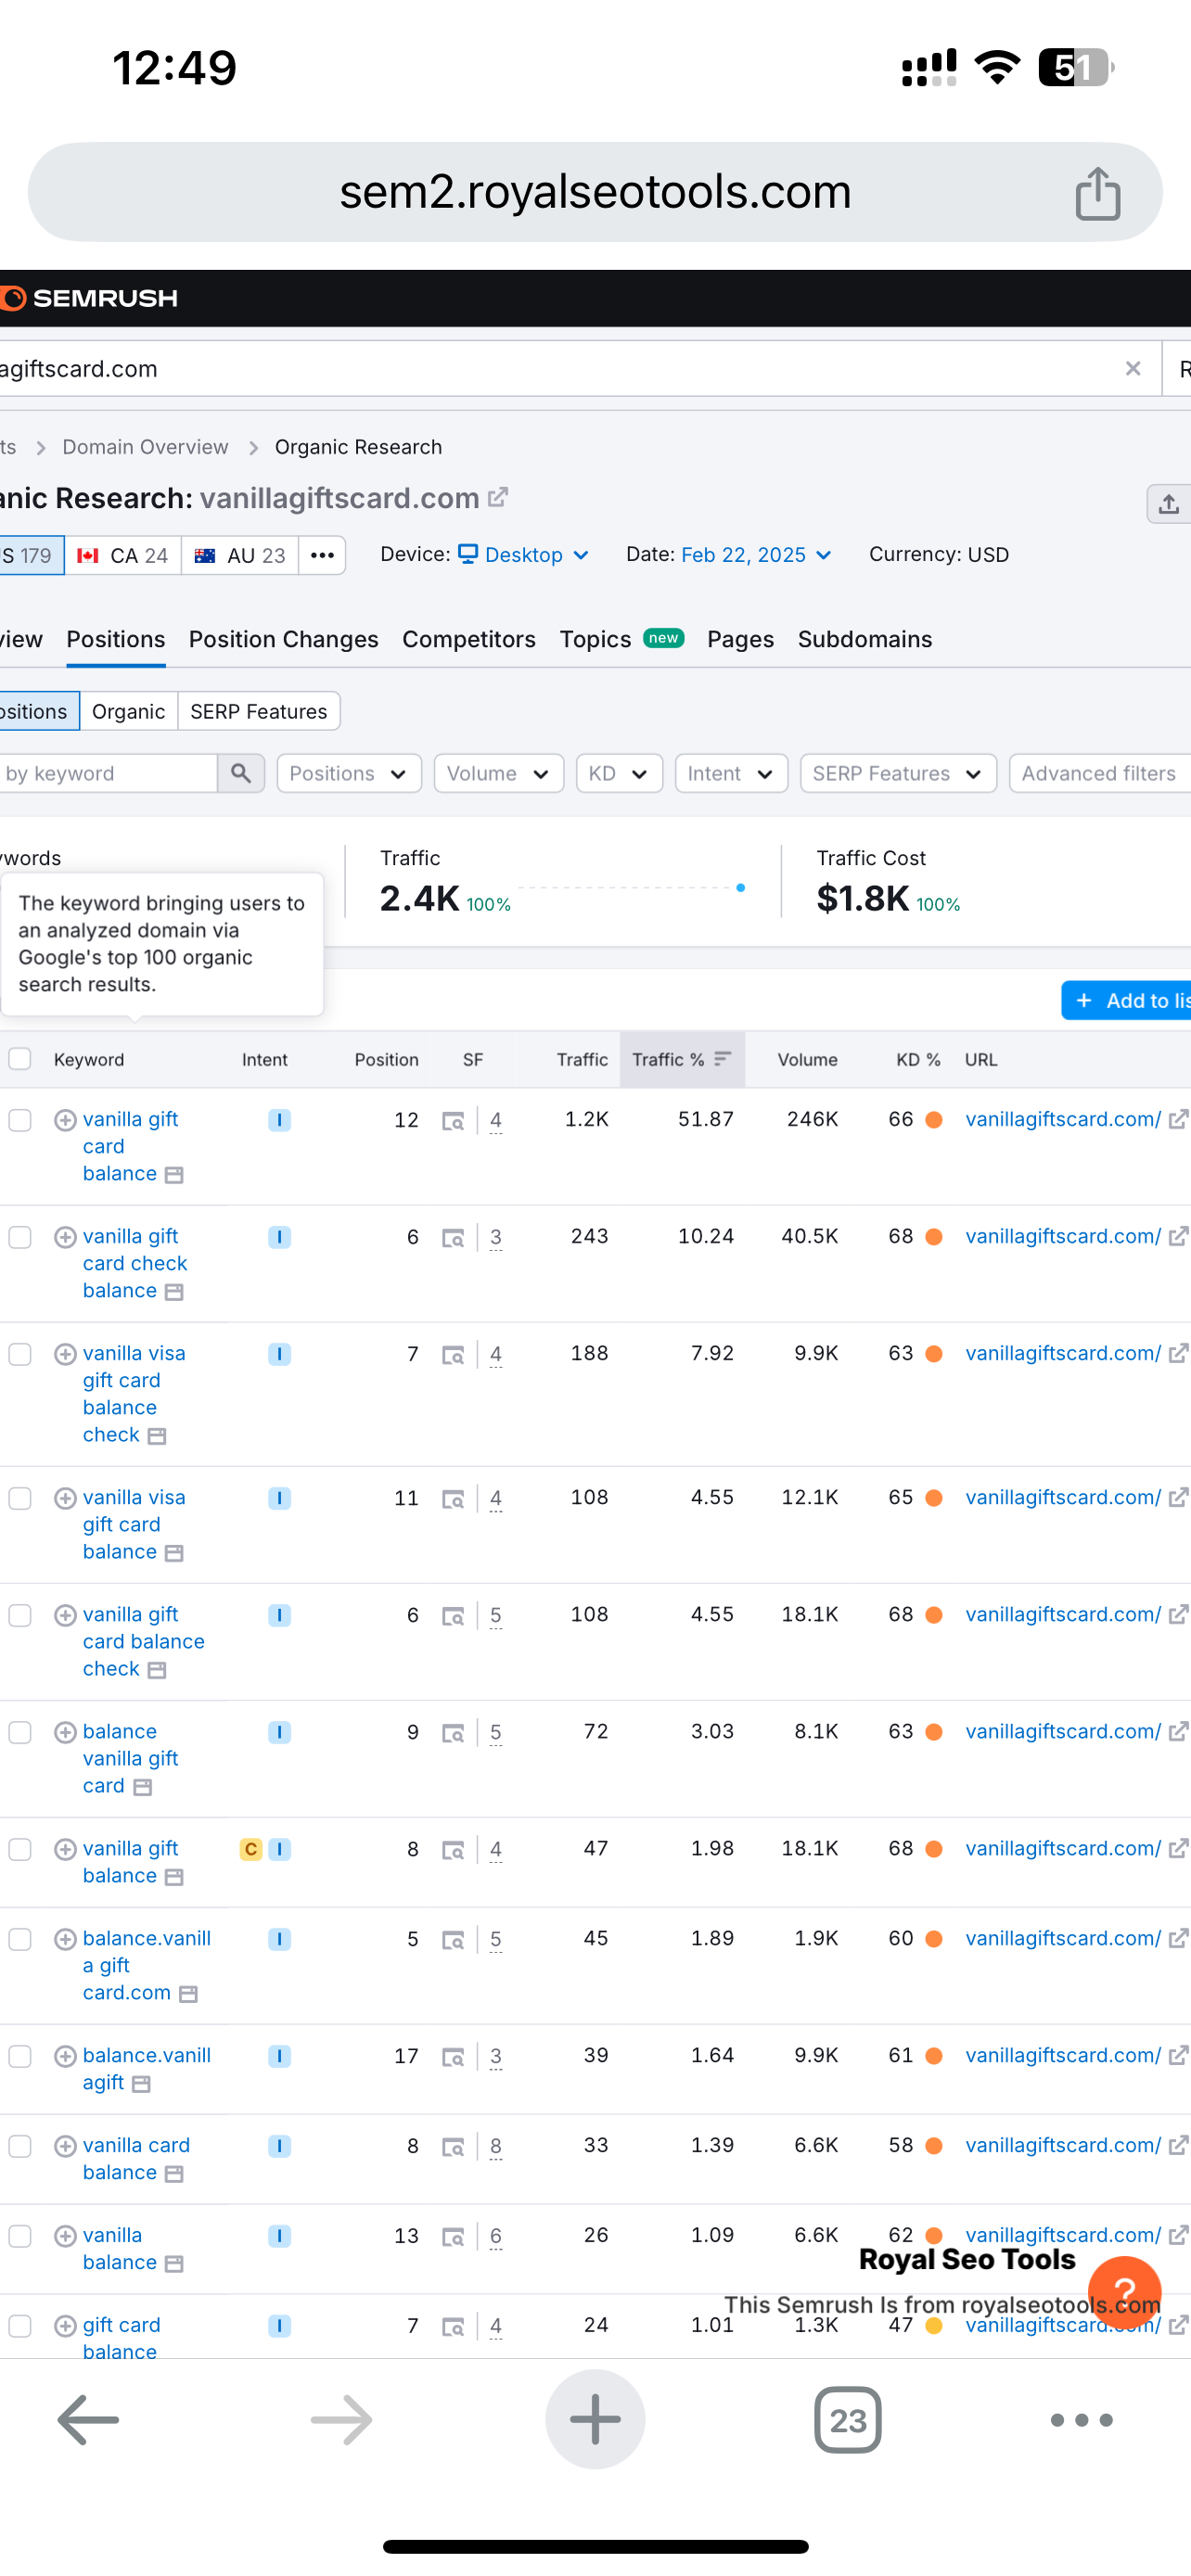Open the Pages tab
The image size is (1191, 2576).
740,639
